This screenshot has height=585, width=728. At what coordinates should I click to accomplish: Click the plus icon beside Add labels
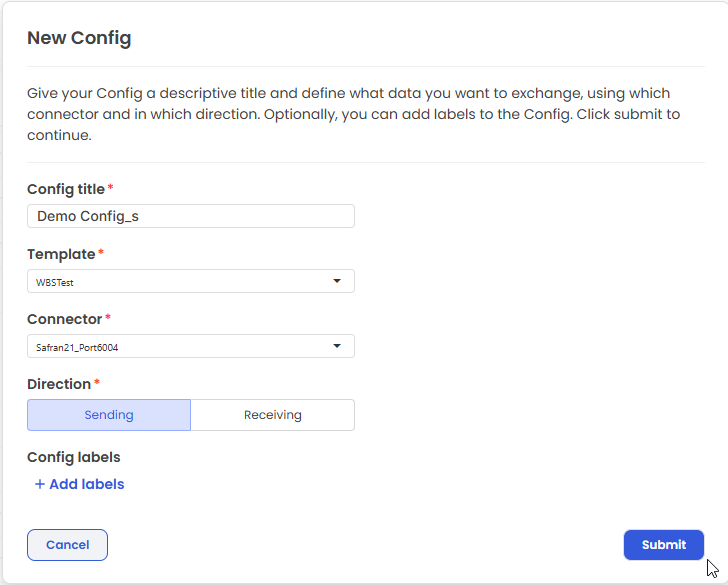coord(40,484)
